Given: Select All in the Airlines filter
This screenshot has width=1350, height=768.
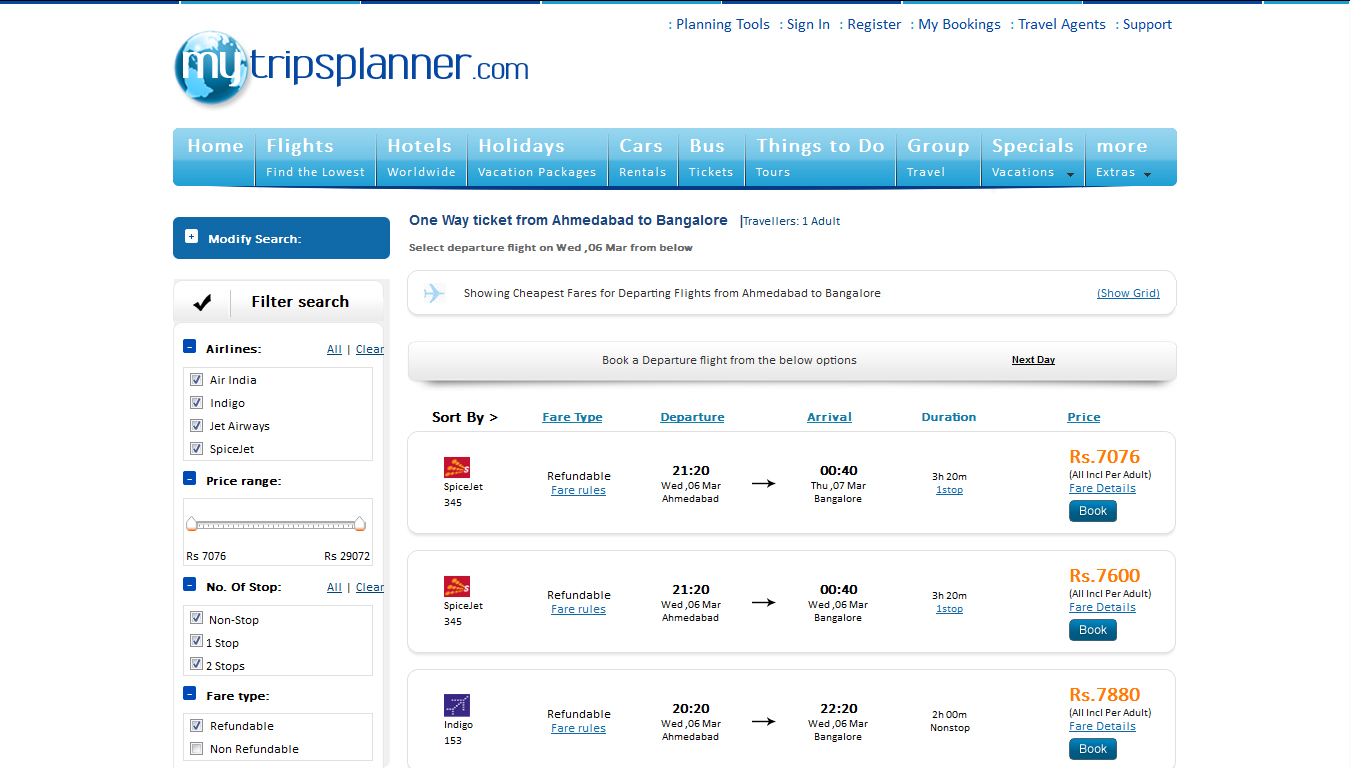Looking at the screenshot, I should click(x=334, y=349).
